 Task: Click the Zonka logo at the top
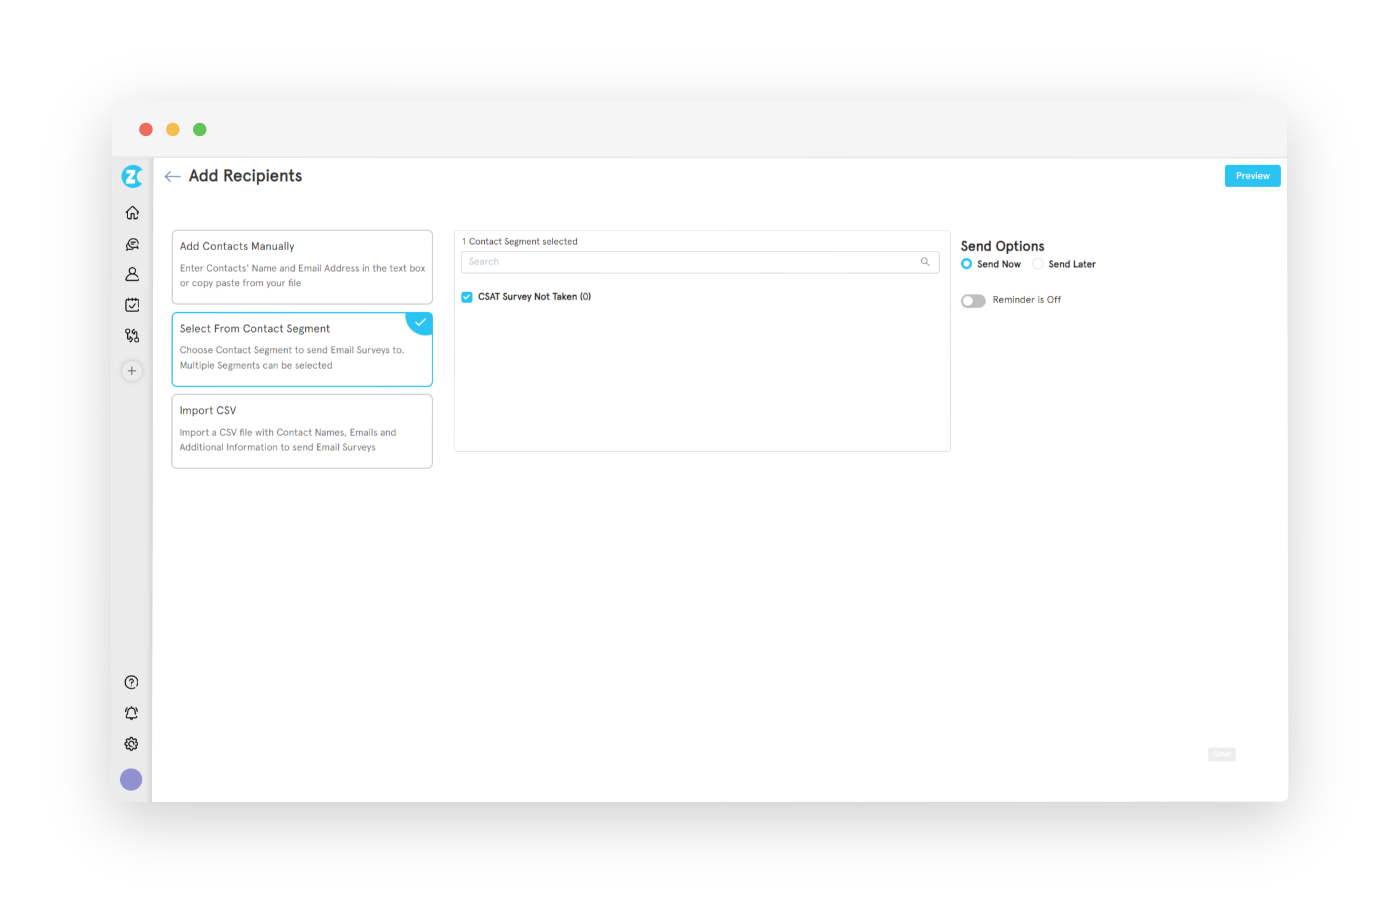tap(131, 176)
